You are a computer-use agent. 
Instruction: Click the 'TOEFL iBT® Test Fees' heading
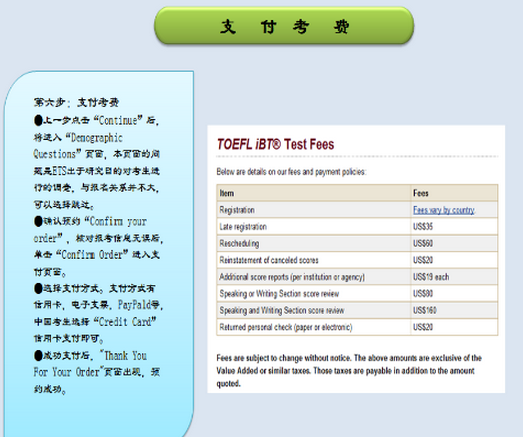pyautogui.click(x=276, y=144)
